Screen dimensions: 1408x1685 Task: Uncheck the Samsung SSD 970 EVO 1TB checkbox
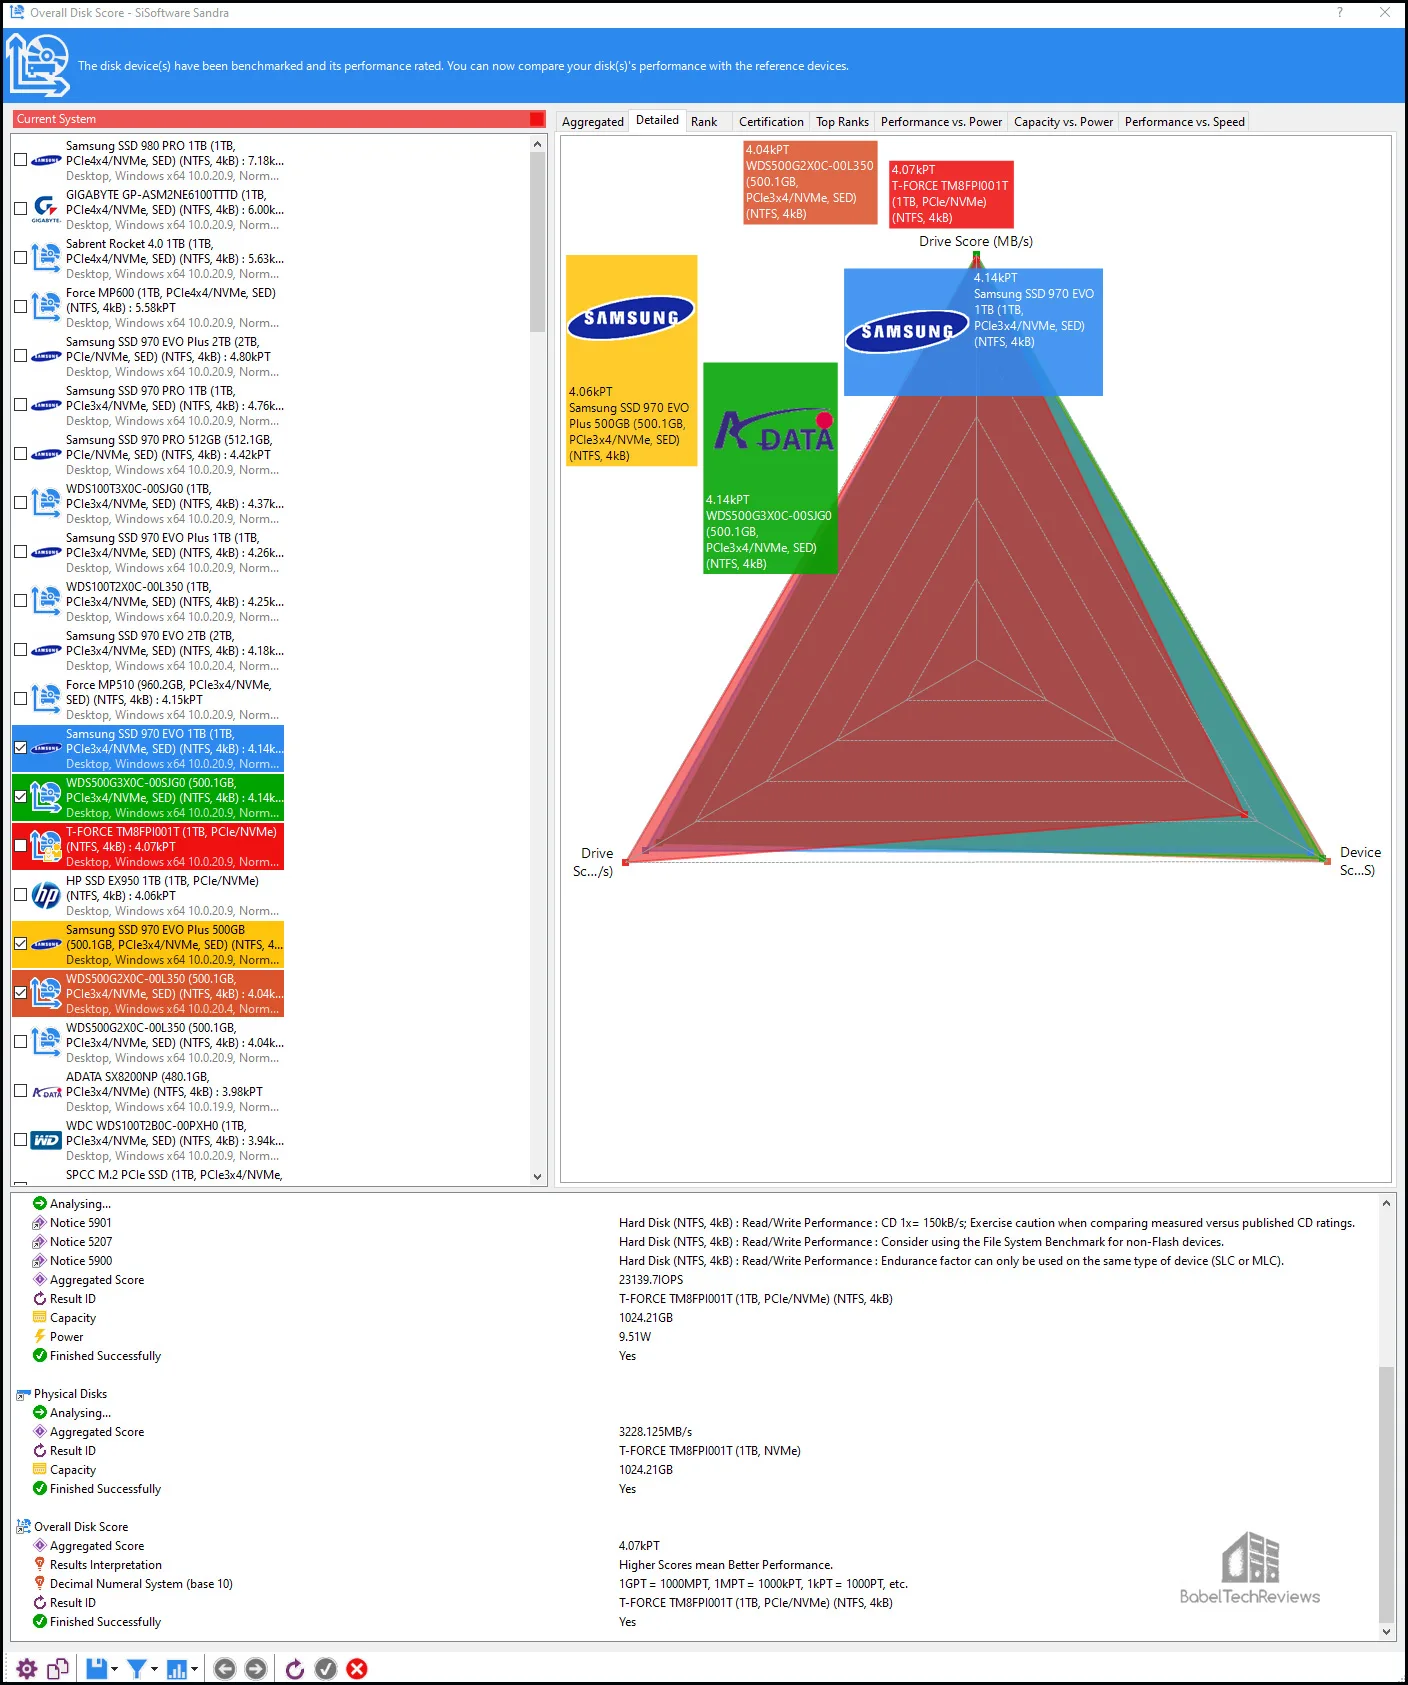point(20,748)
